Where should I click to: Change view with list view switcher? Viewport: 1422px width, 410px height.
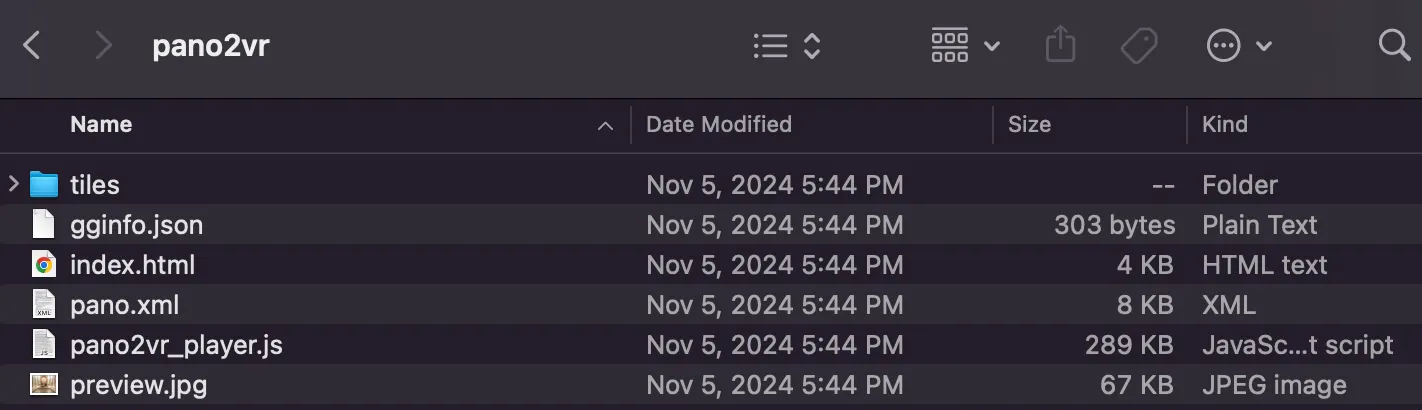[x=786, y=45]
